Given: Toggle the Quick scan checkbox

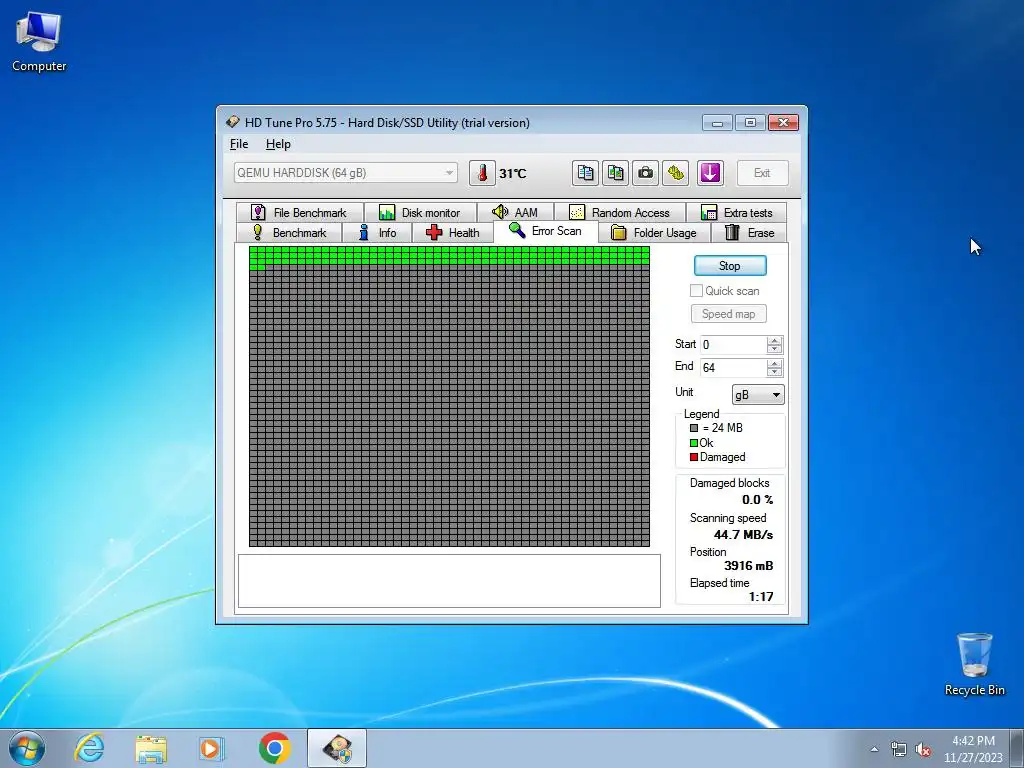Looking at the screenshot, I should tap(697, 291).
